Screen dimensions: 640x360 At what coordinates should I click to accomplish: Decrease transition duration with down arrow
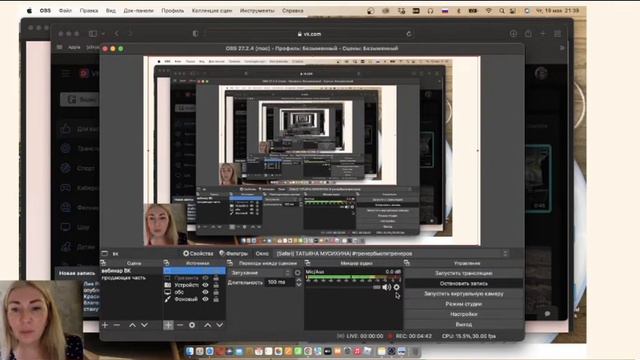[299, 284]
